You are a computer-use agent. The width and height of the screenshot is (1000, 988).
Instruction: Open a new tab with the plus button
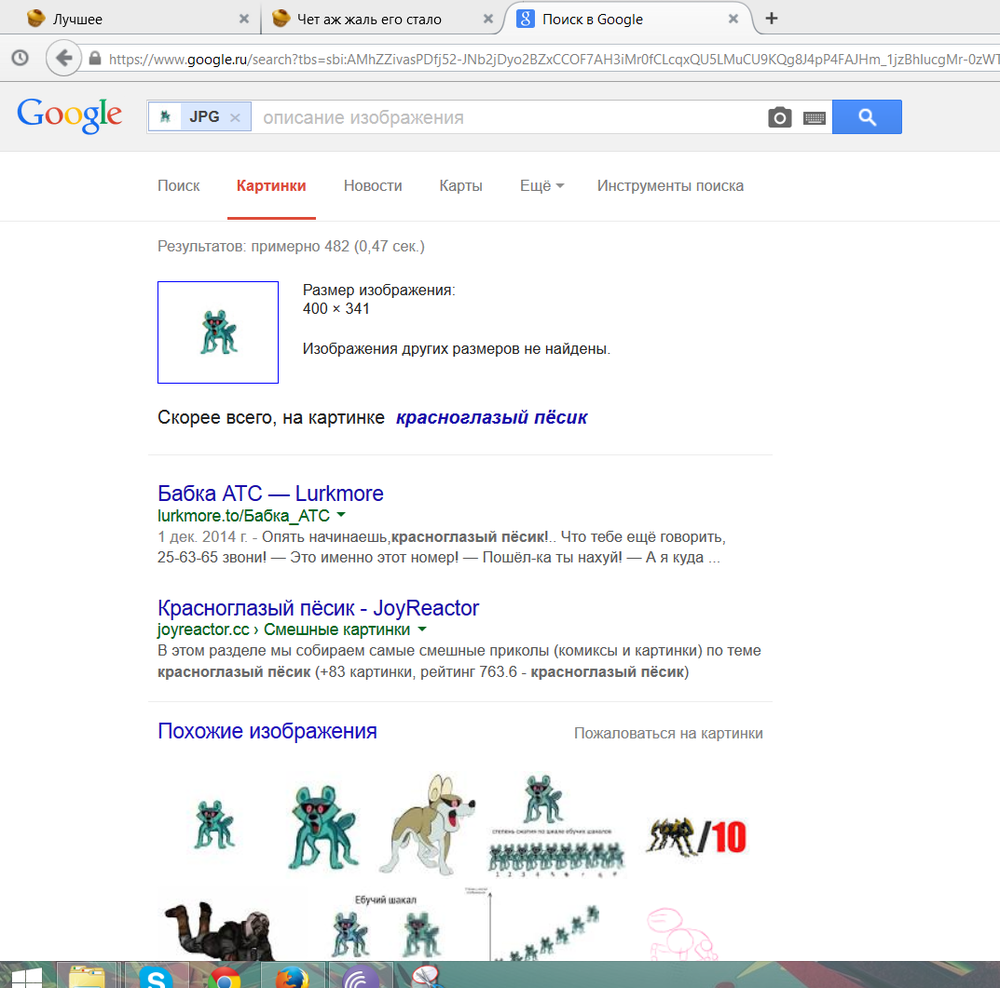click(x=771, y=18)
